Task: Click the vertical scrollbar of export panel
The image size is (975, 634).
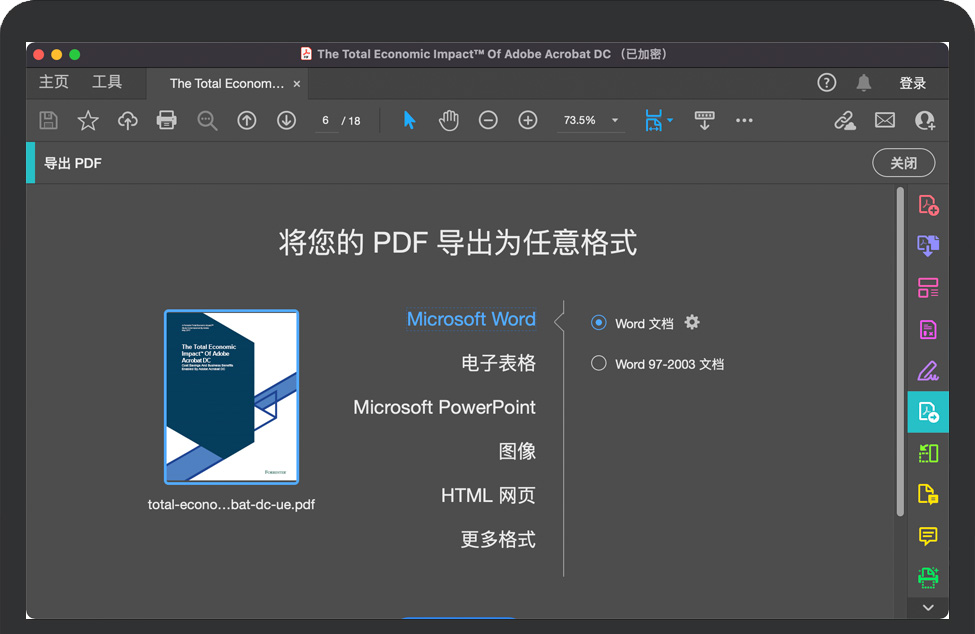Action: (x=900, y=350)
